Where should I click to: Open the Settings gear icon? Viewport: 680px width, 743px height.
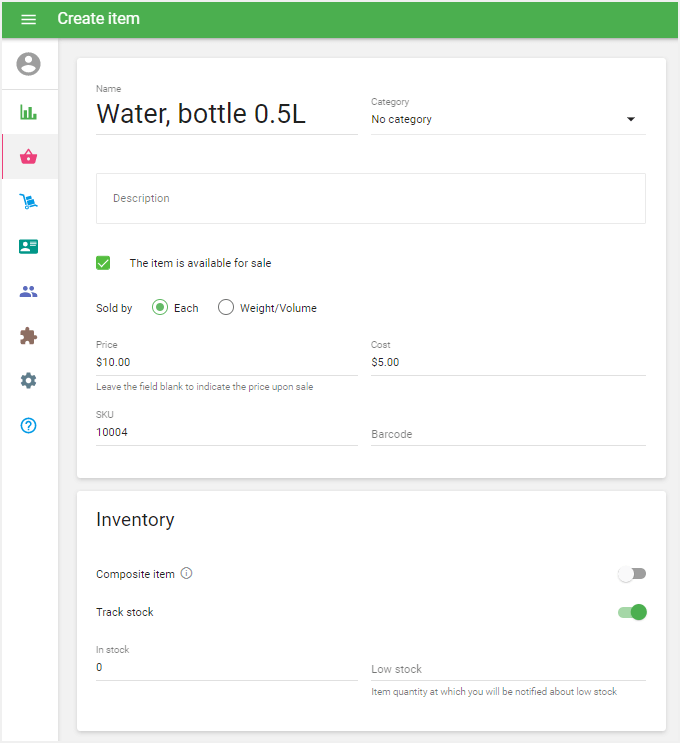click(29, 380)
